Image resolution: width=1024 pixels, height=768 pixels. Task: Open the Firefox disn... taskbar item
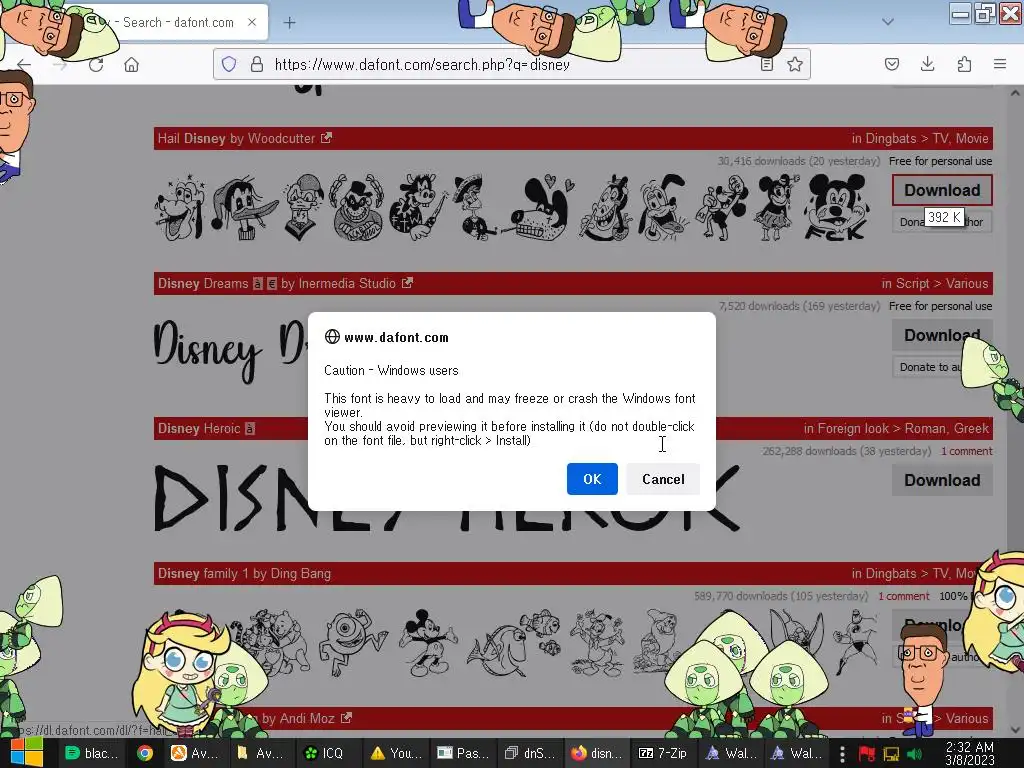[x=595, y=753]
